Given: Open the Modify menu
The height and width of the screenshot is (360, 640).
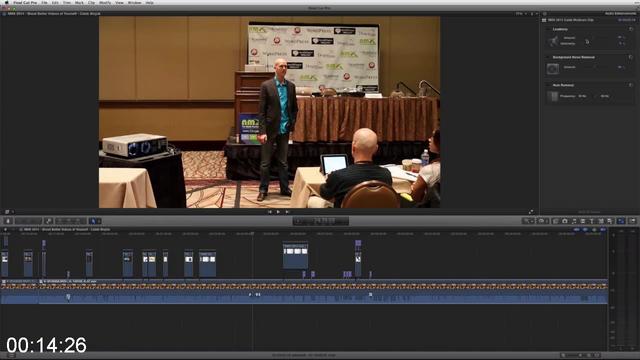Looking at the screenshot, I should tap(105, 2).
